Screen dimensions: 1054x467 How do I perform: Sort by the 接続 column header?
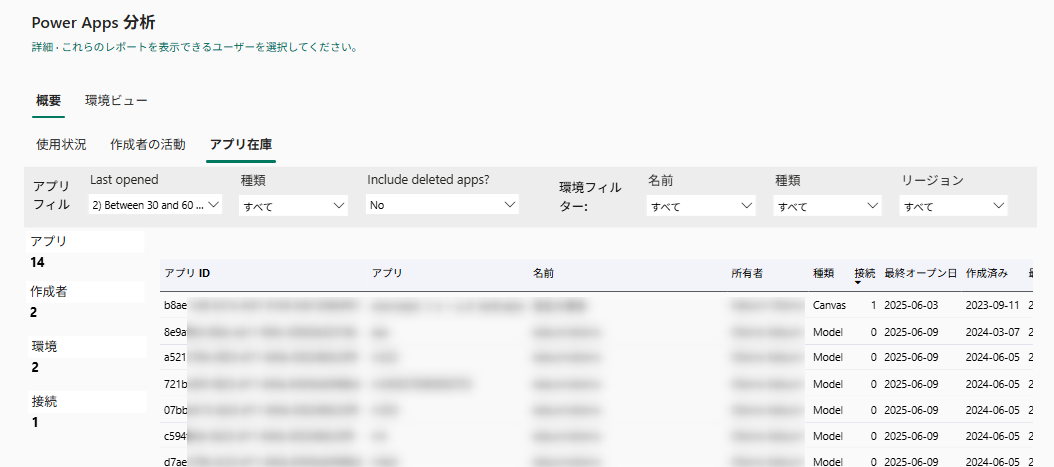pos(864,273)
